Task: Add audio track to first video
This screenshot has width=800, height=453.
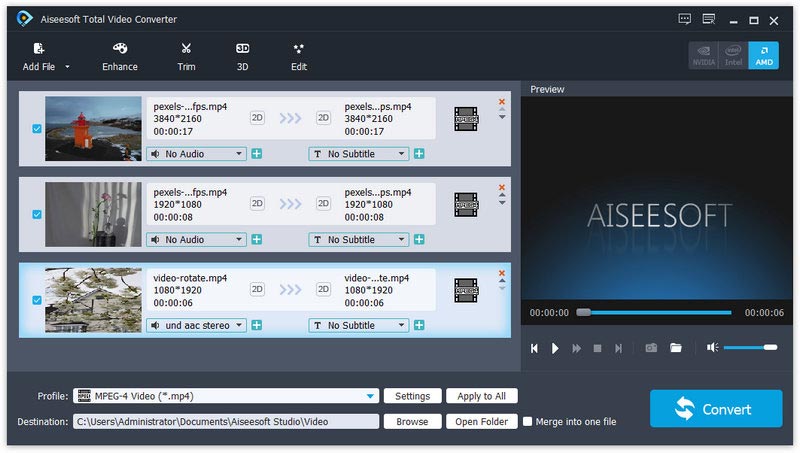Action: point(257,154)
